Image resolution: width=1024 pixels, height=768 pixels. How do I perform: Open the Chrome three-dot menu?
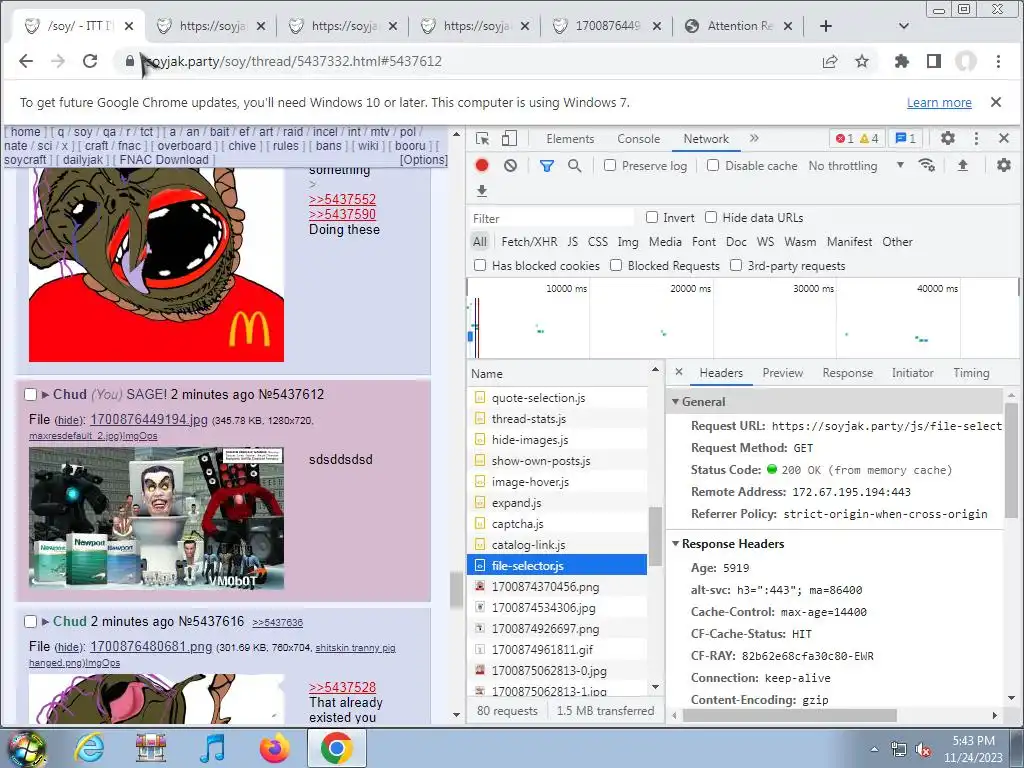pyautogui.click(x=998, y=61)
